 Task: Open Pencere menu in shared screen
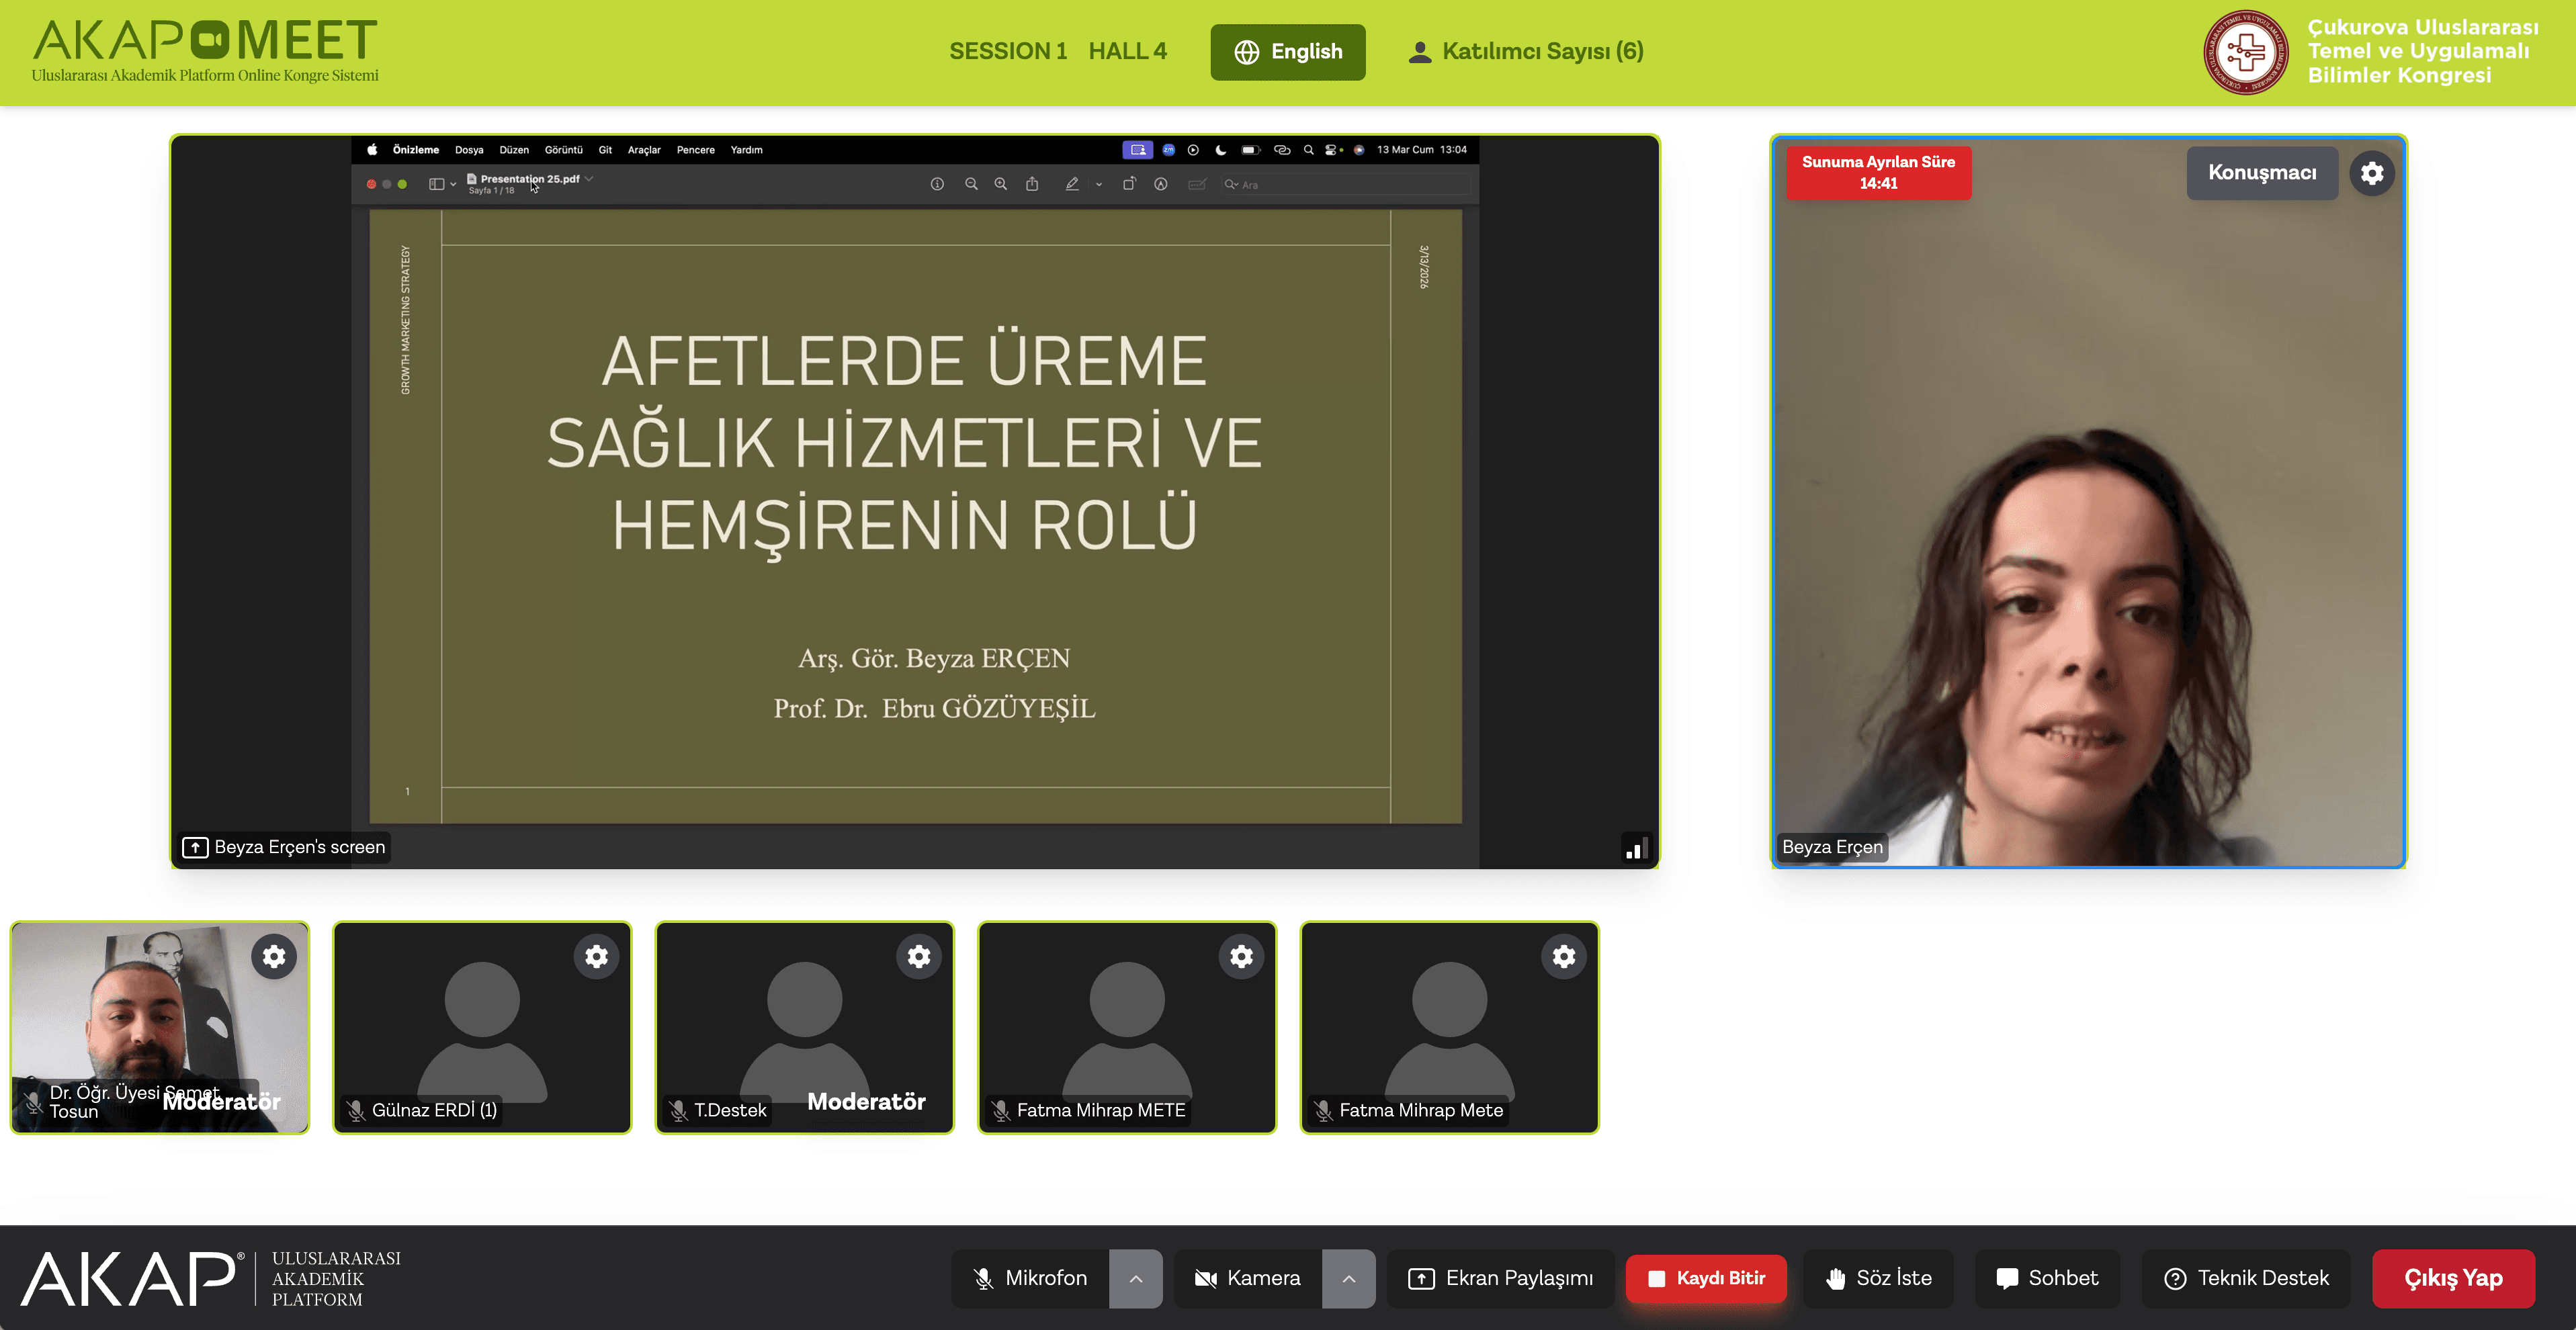pyautogui.click(x=695, y=150)
